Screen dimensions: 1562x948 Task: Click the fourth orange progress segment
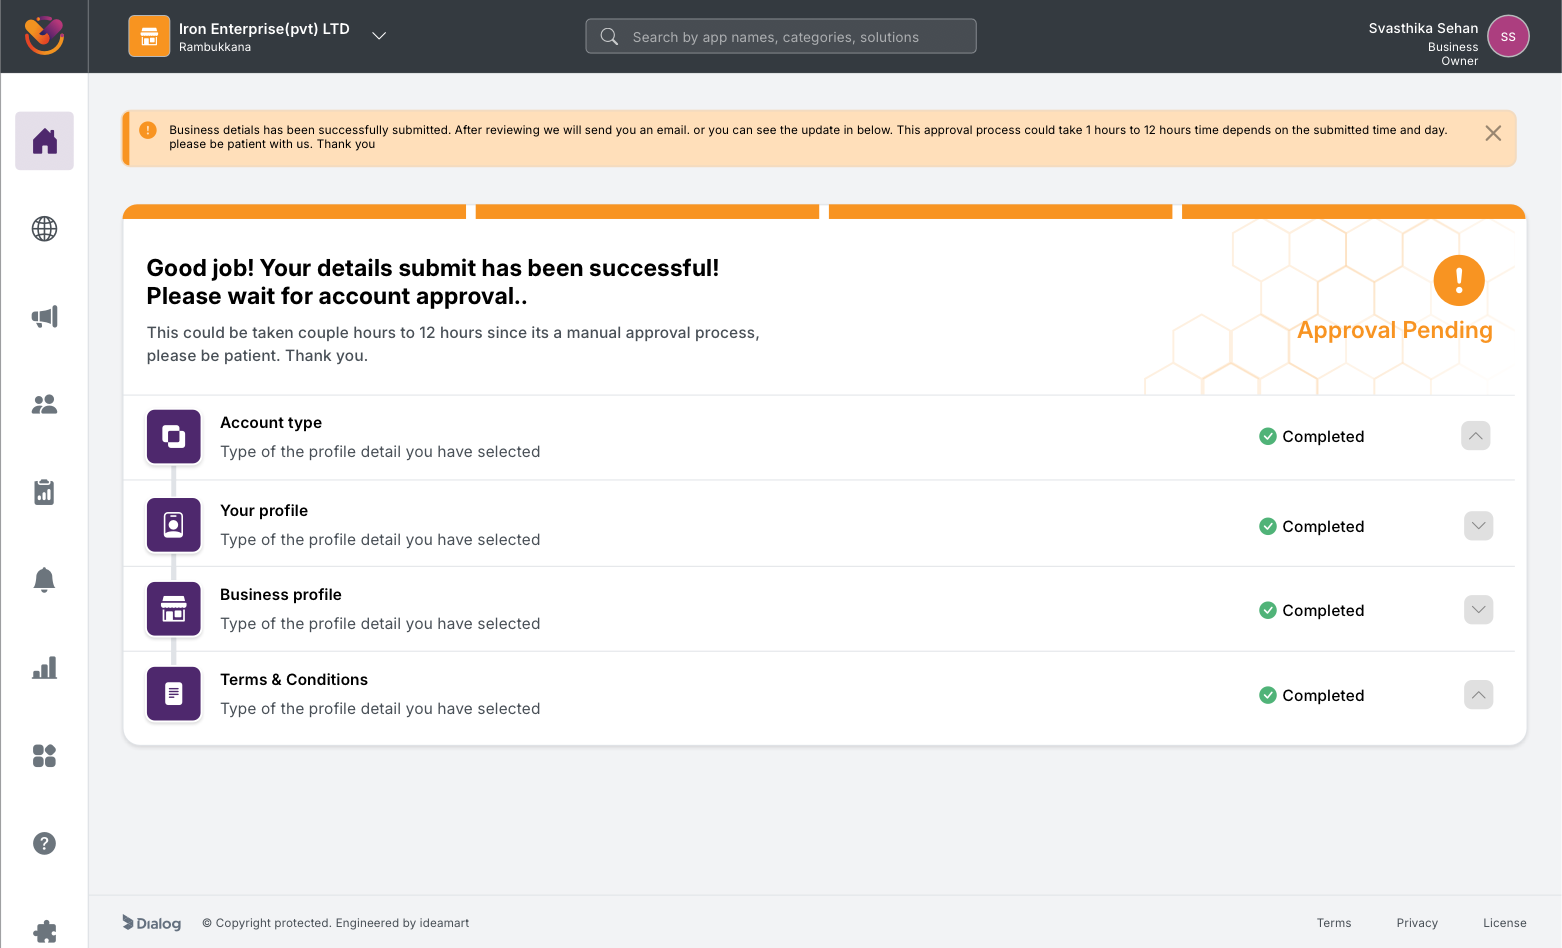pyautogui.click(x=1354, y=211)
